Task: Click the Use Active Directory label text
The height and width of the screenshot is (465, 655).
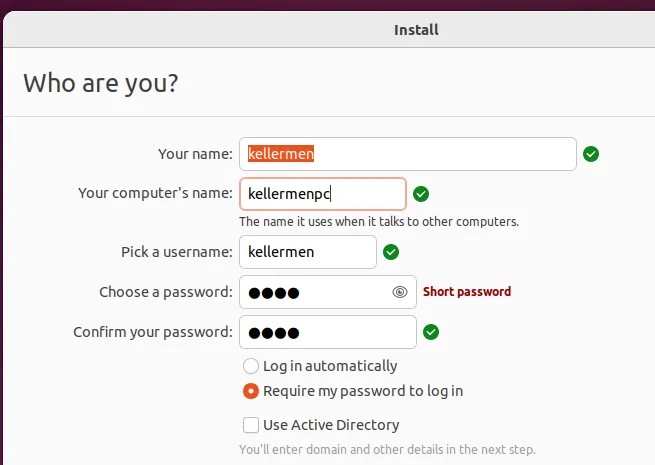Action: tap(331, 425)
